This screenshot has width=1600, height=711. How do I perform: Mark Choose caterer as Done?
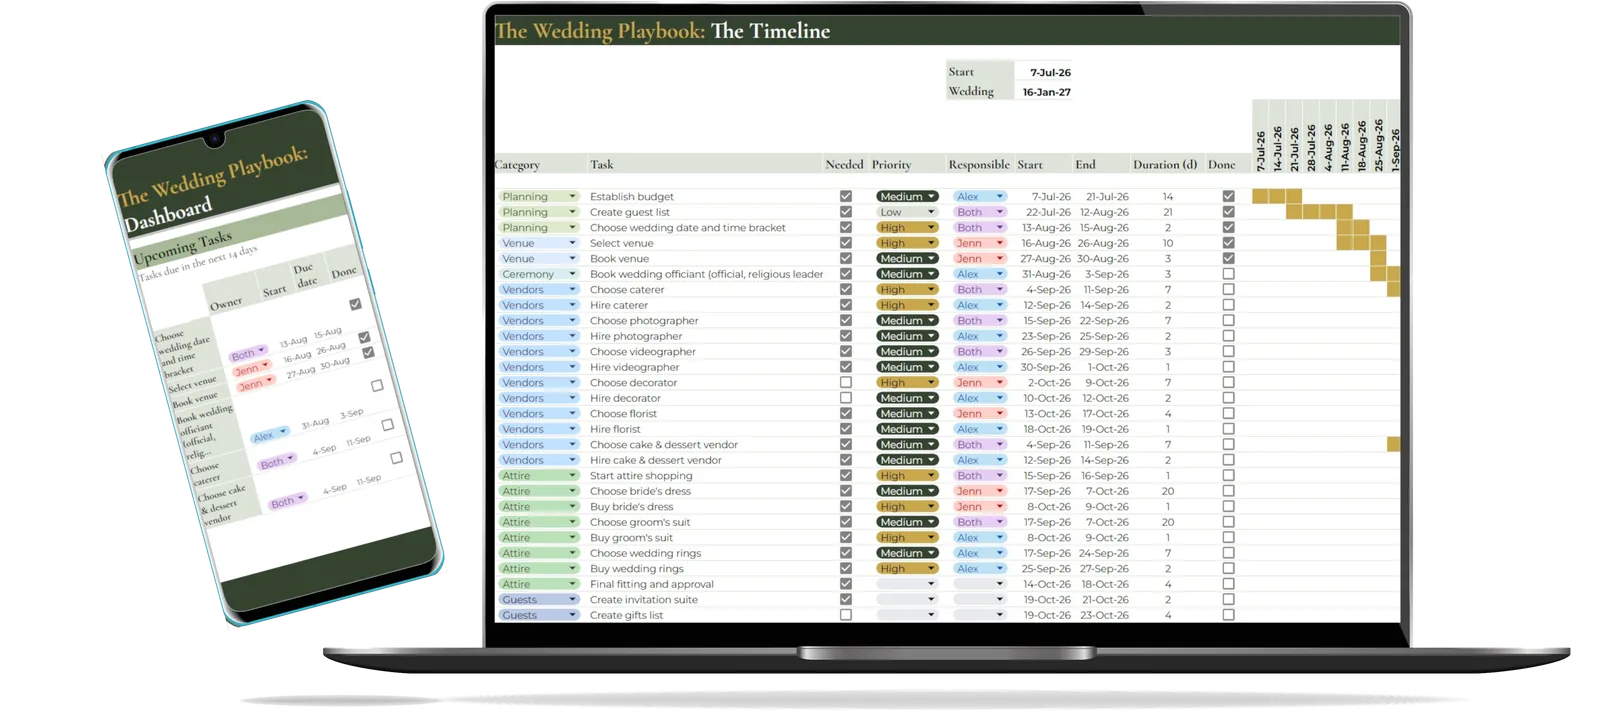(x=1228, y=290)
